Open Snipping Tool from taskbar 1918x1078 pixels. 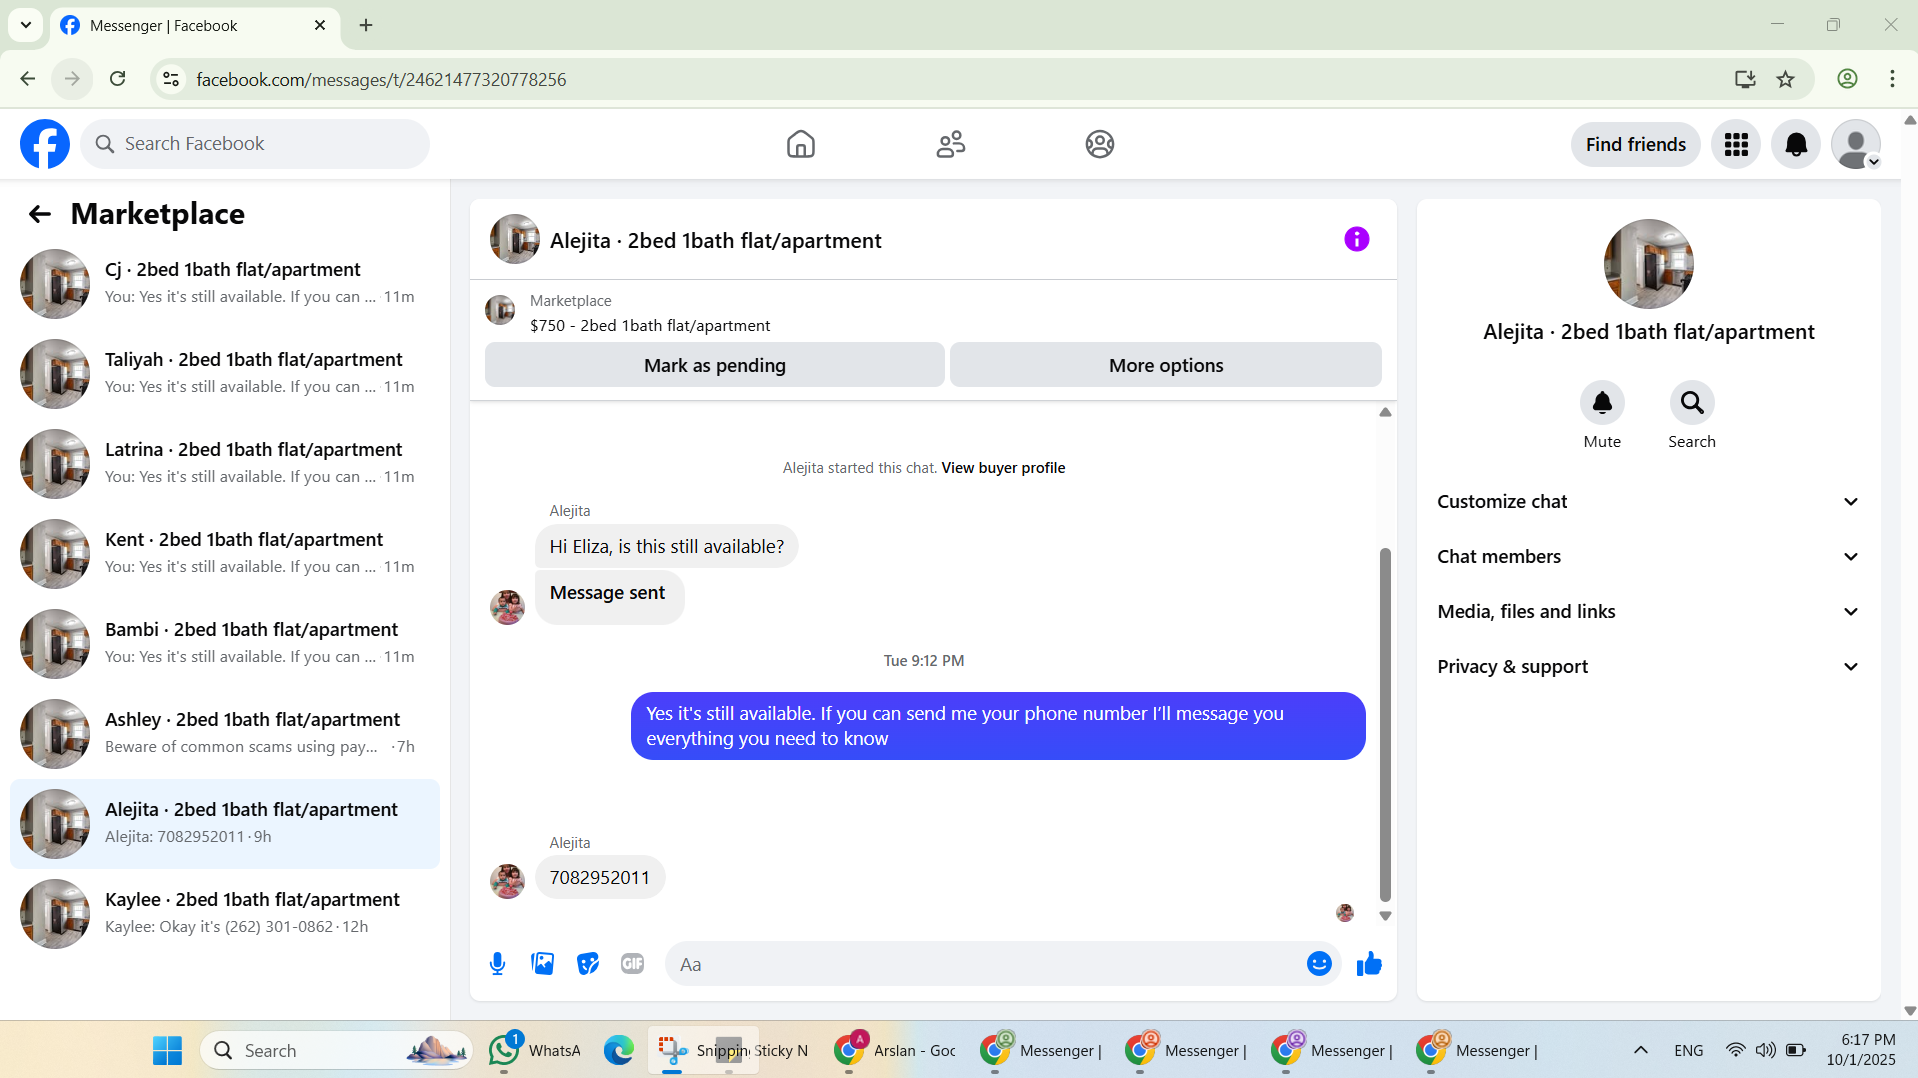click(x=672, y=1050)
